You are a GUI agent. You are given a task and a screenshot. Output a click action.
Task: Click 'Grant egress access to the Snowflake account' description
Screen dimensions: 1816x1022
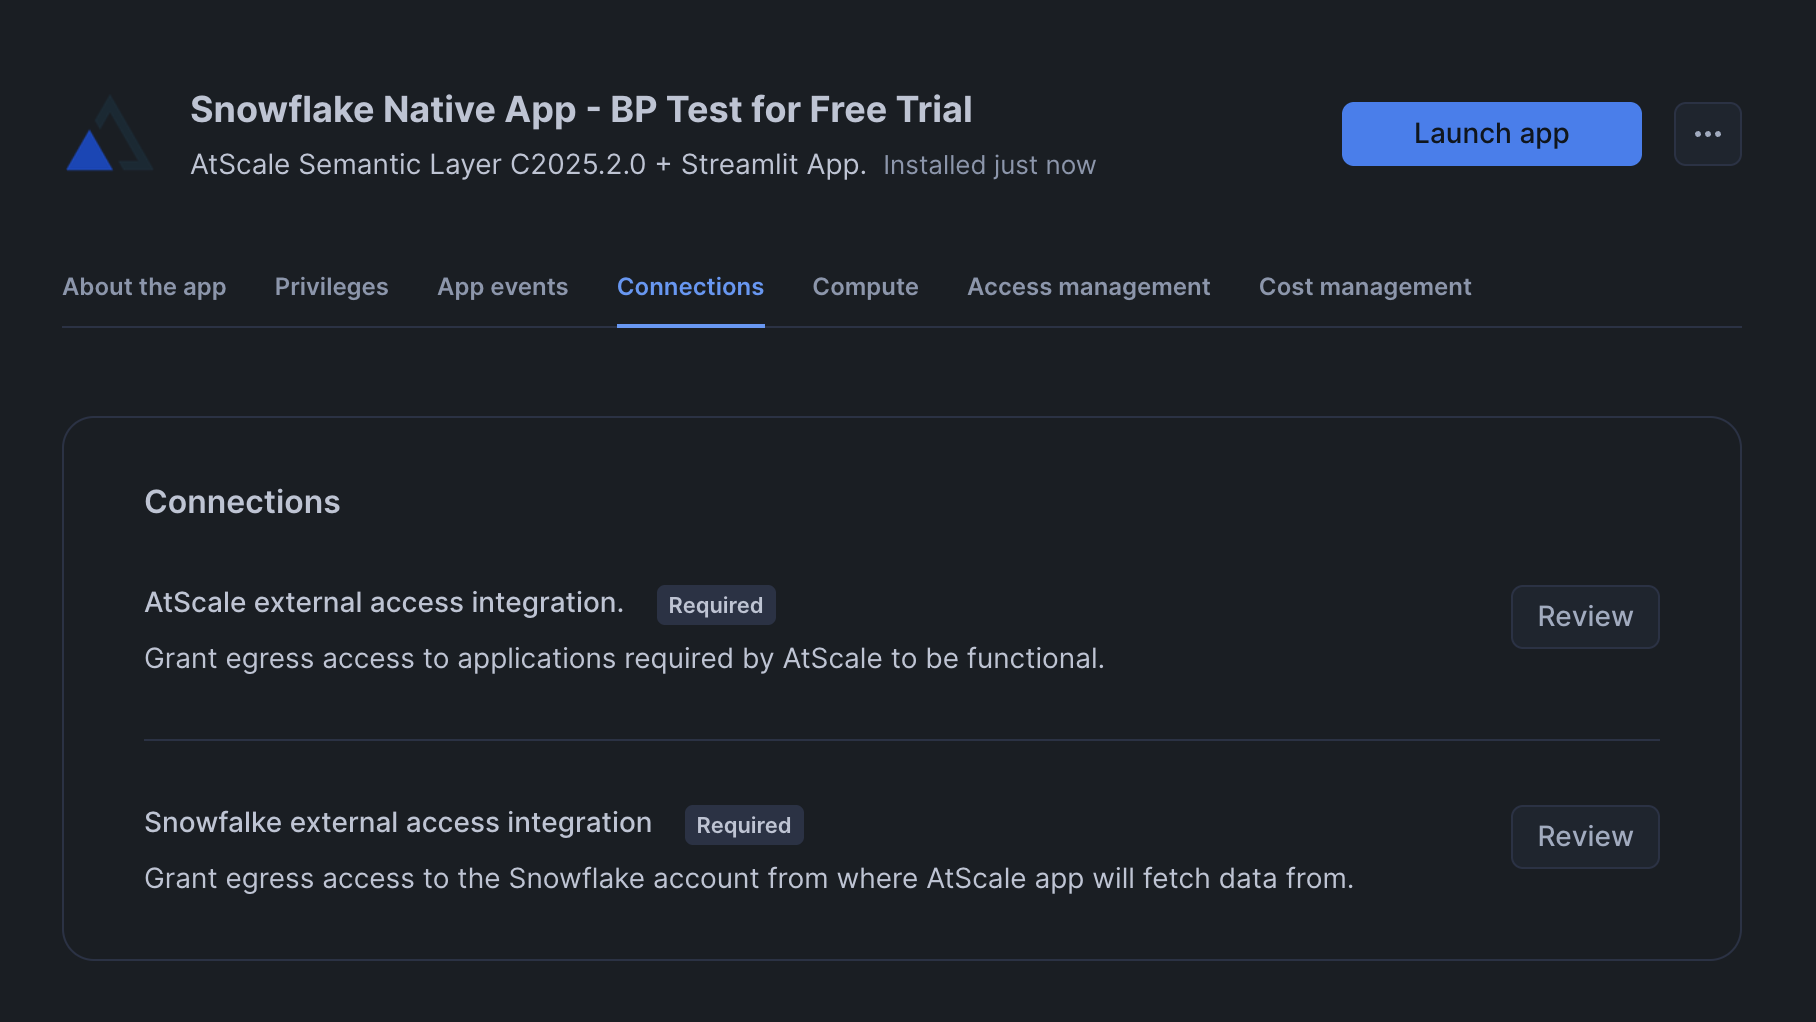[x=749, y=879]
